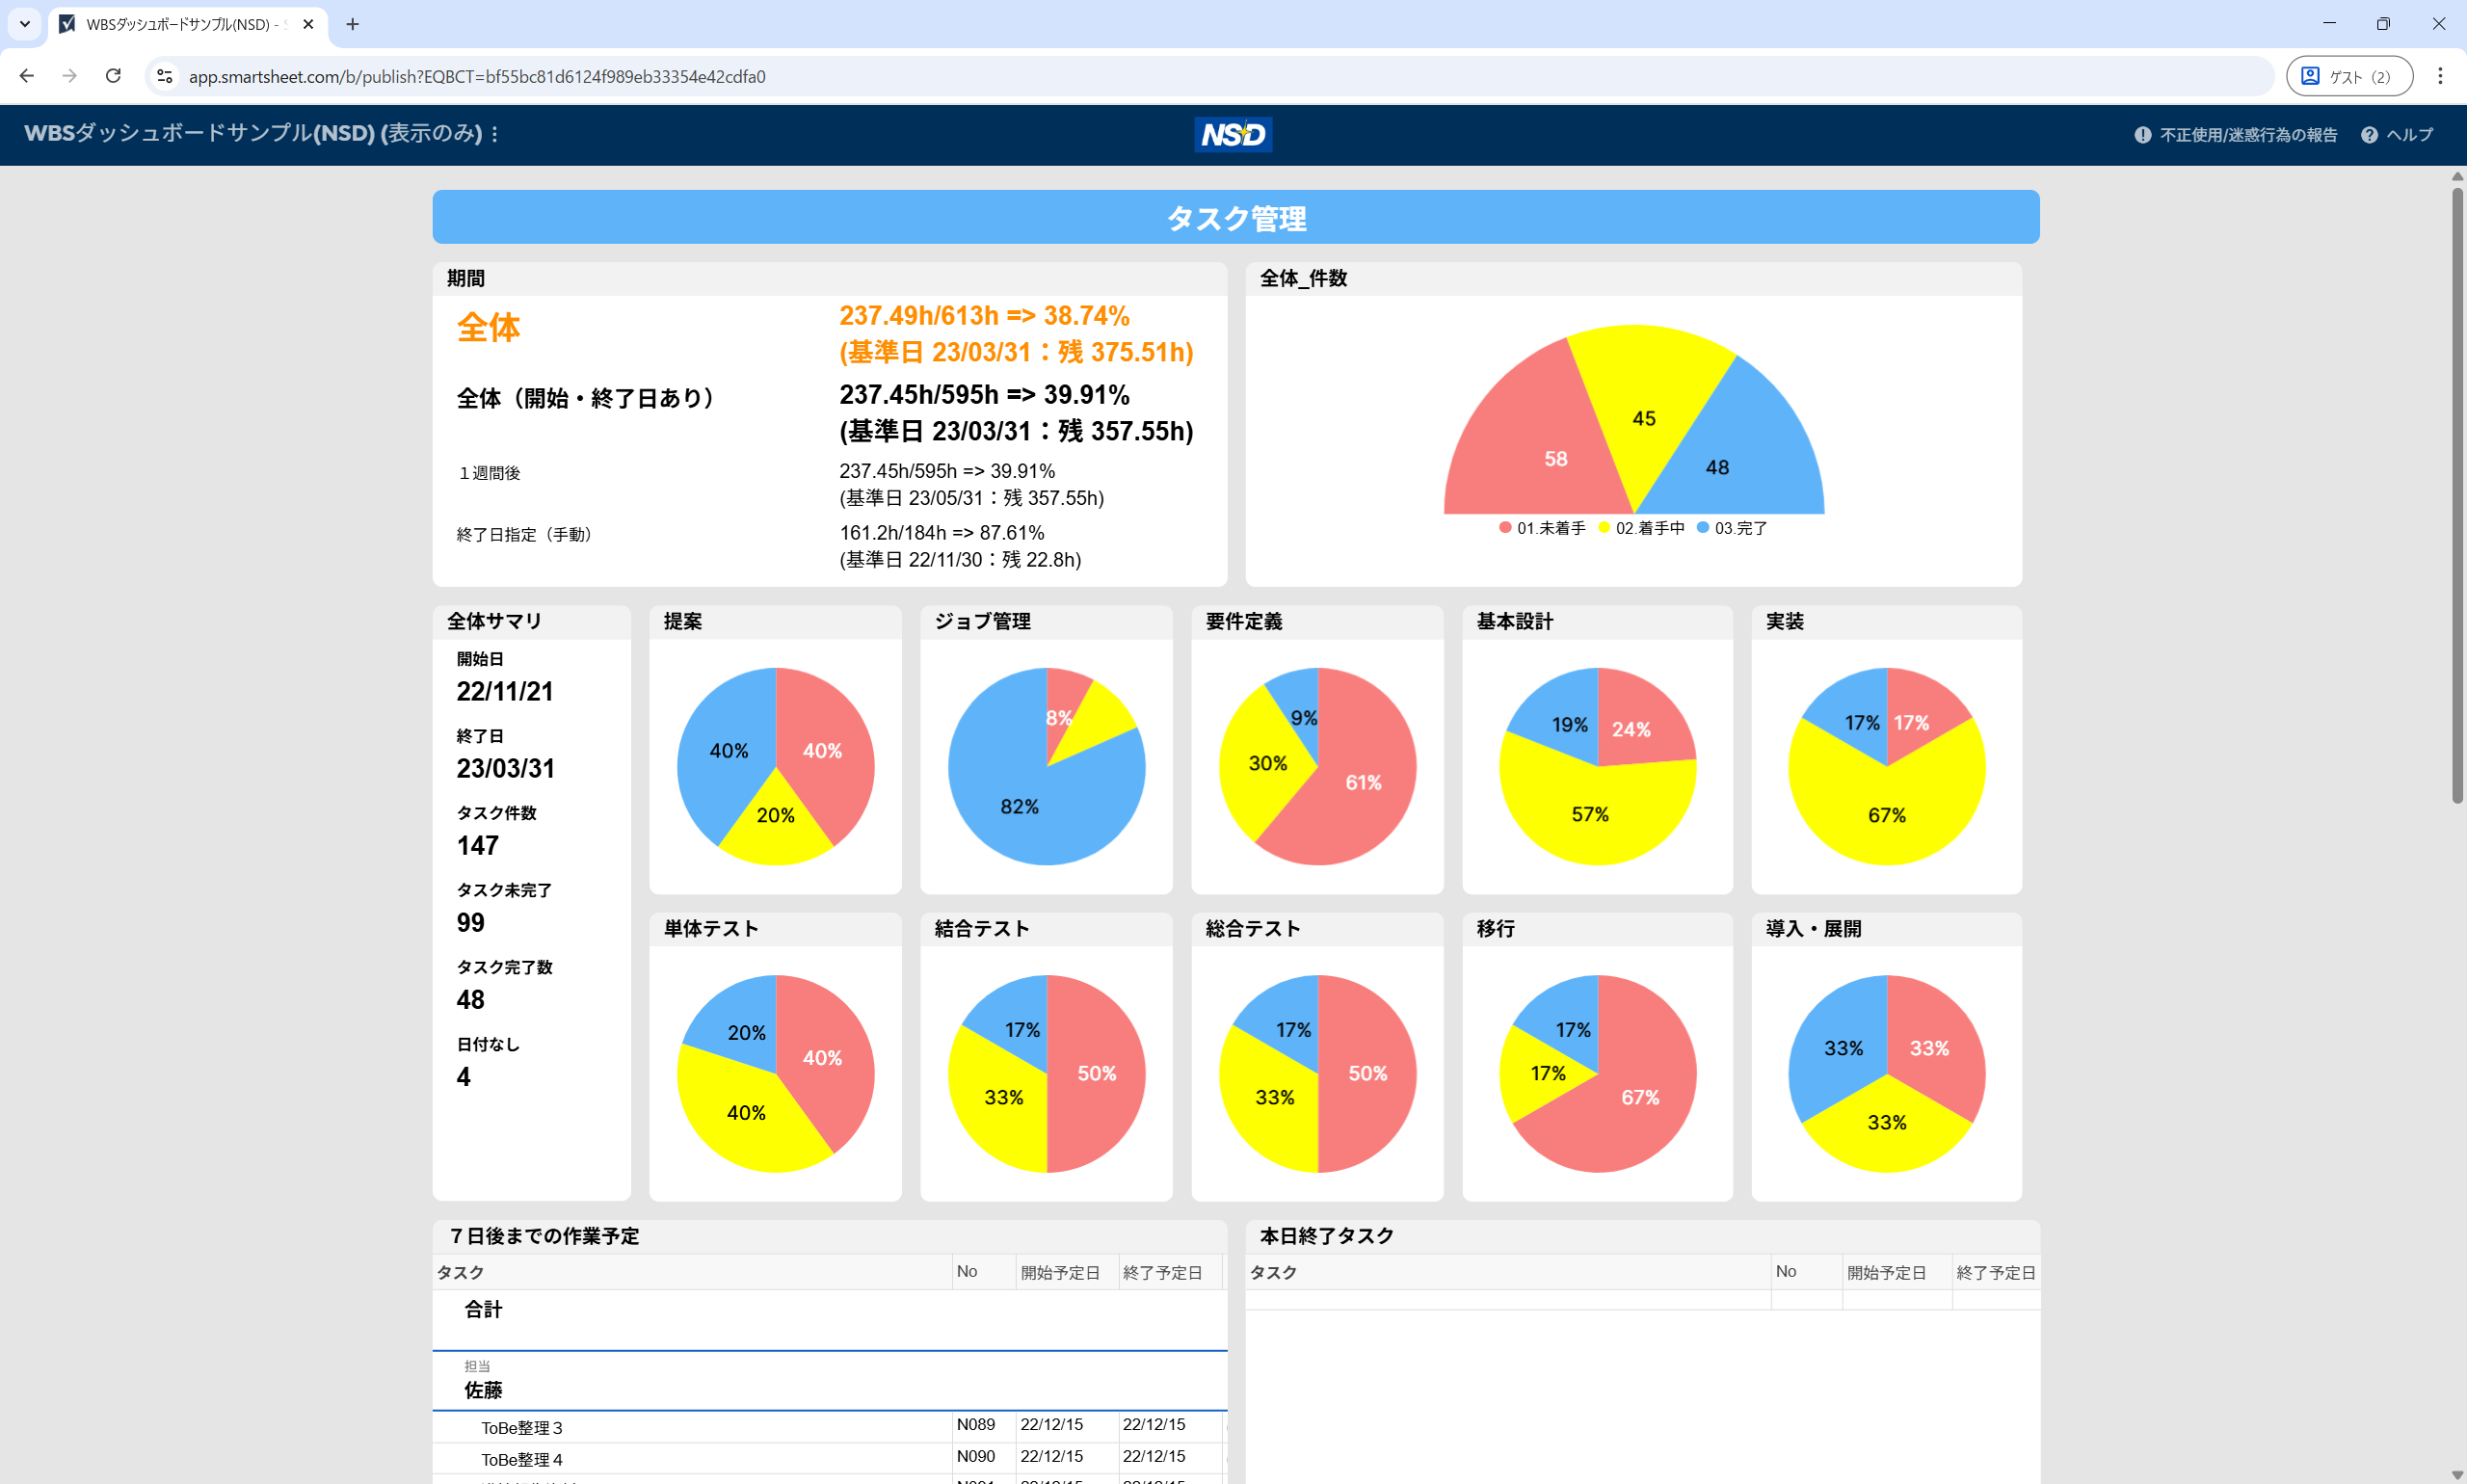This screenshot has height=1484, width=2467.
Task: Expand the tab search dropdown
Action: (24, 24)
